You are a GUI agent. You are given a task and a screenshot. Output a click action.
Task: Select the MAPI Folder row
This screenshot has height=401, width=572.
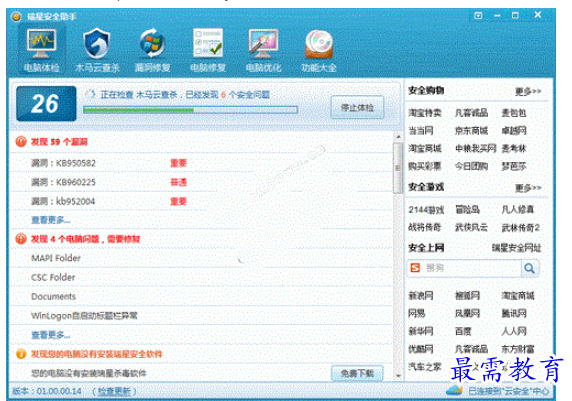pyautogui.click(x=201, y=258)
